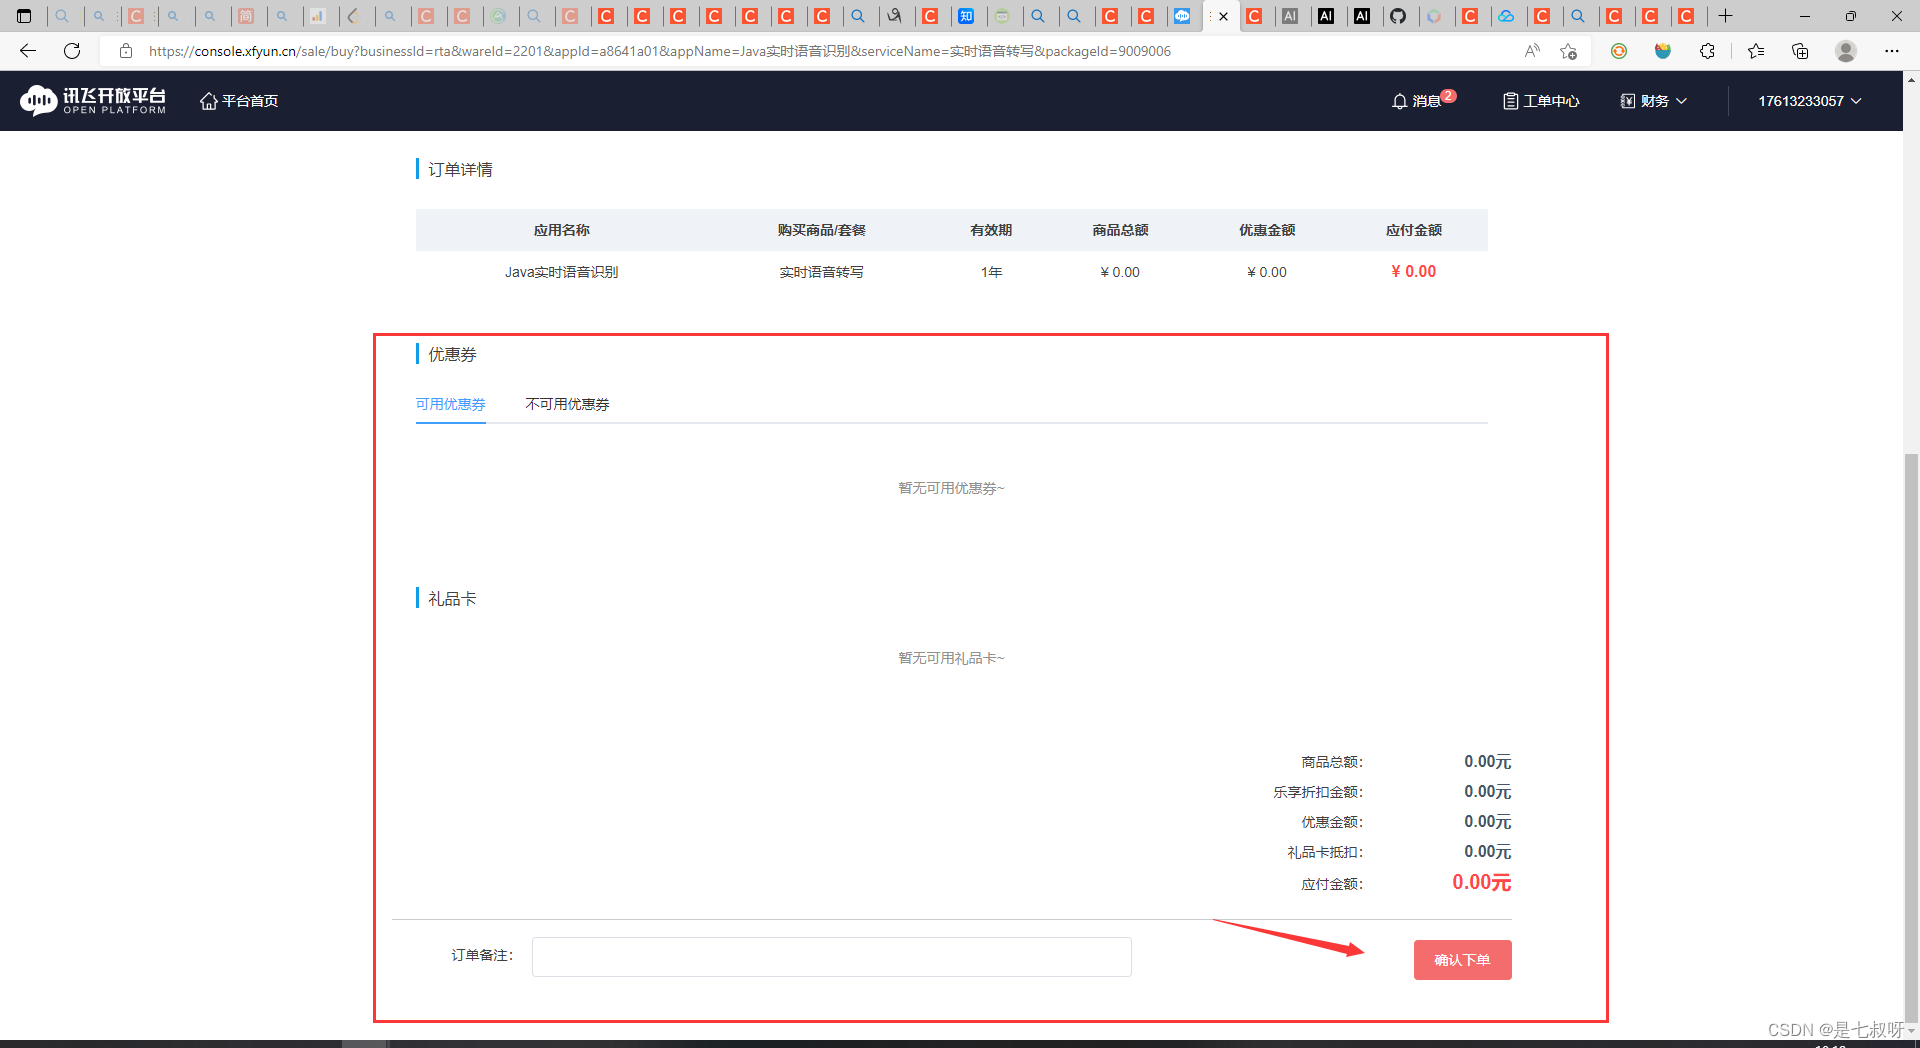This screenshot has height=1048, width=1920.
Task: Click the red ¥ 0.00 payable amount
Action: pyautogui.click(x=1413, y=271)
